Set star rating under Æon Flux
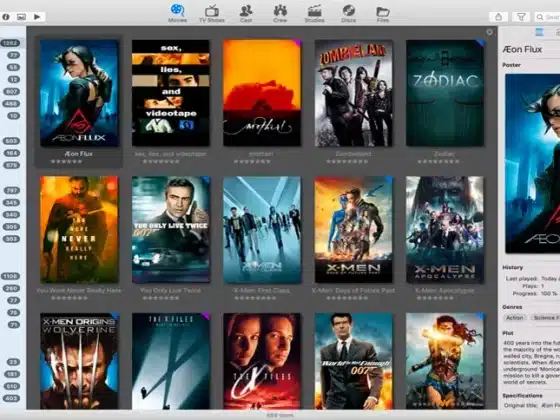The image size is (560, 420). pyautogui.click(x=67, y=162)
